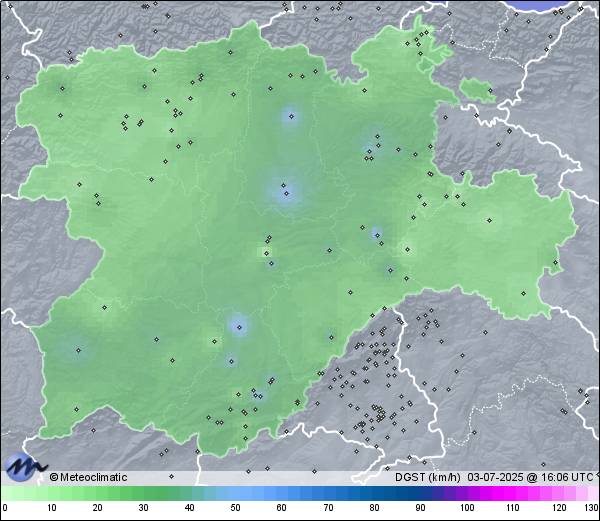Click the station marker in the small detached green enclave
Screen dimensions: 600x521
(x=490, y=91)
